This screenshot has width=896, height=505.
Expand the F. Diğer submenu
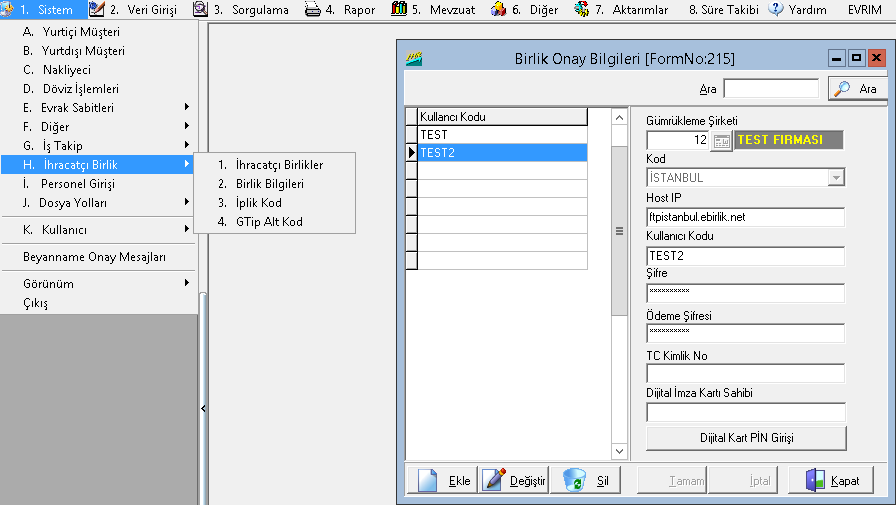pos(98,126)
